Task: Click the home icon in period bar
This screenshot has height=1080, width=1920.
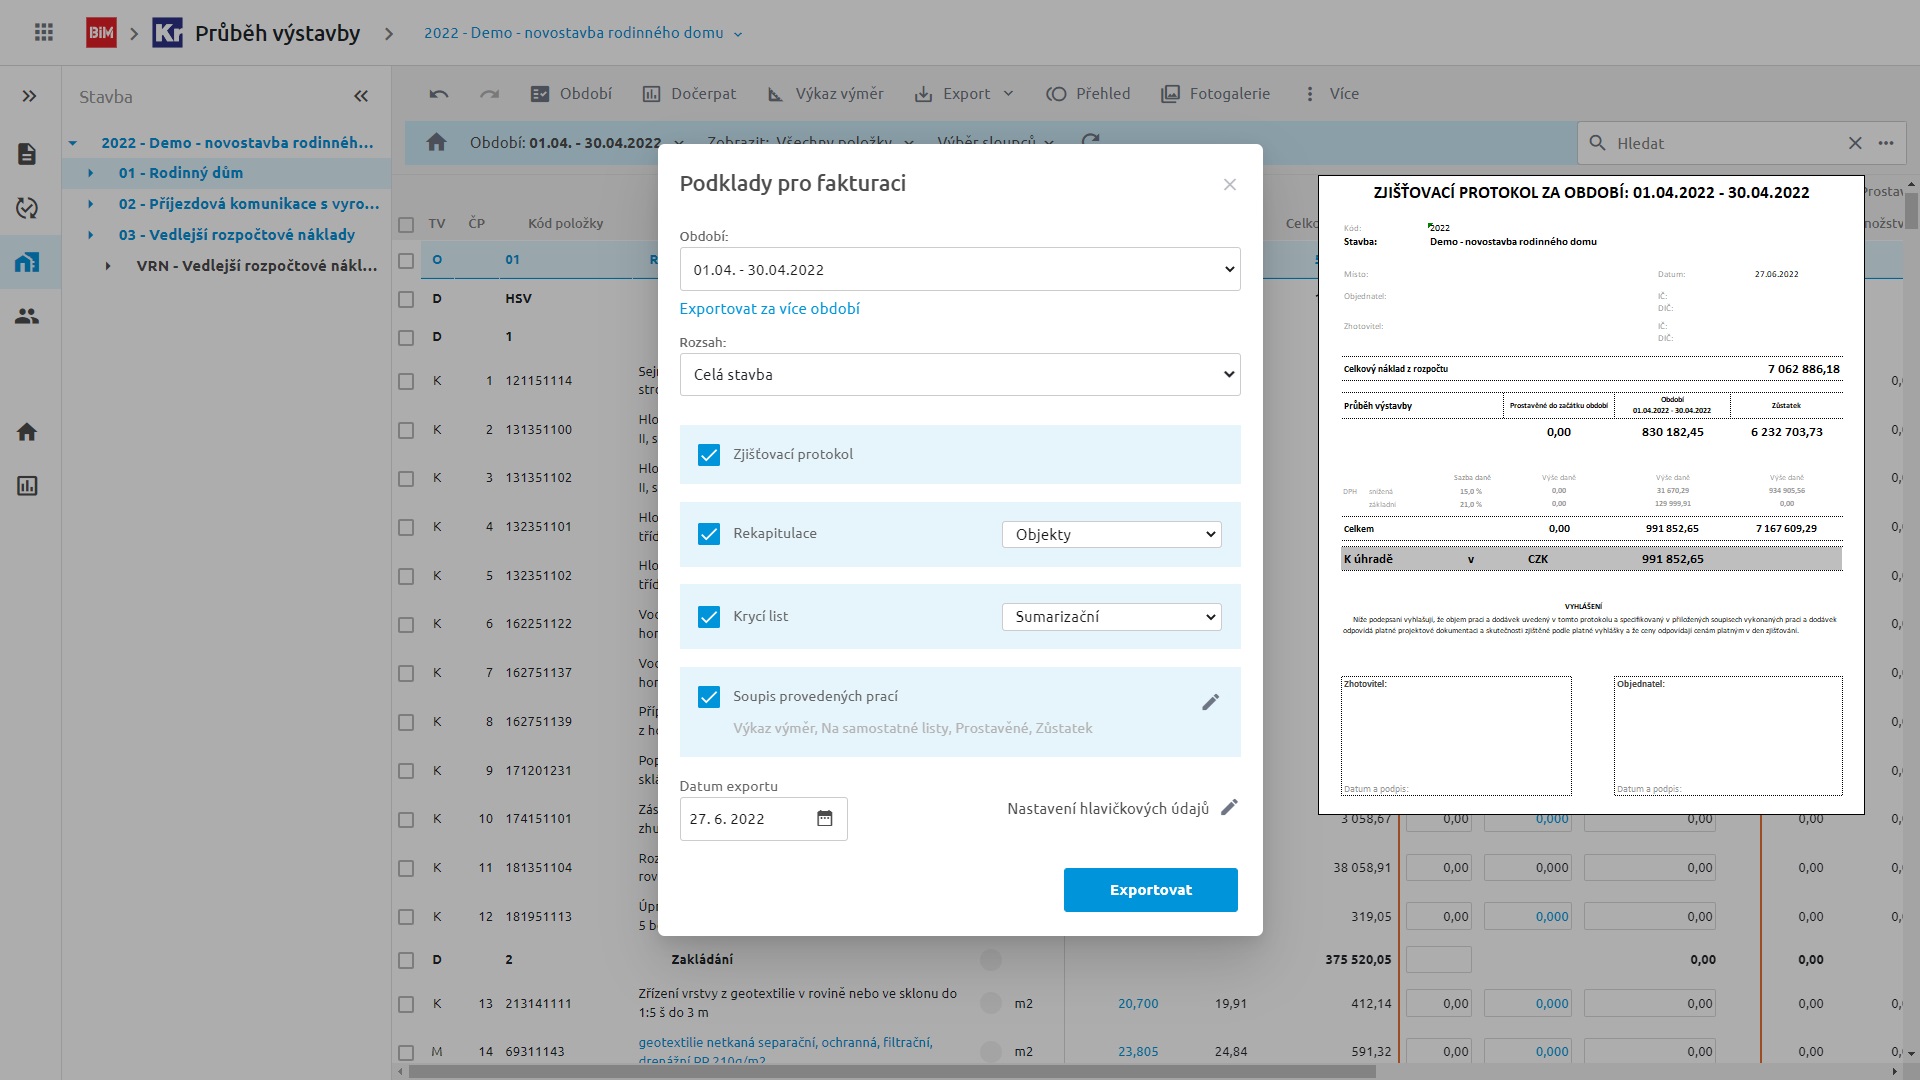Action: coord(436,143)
